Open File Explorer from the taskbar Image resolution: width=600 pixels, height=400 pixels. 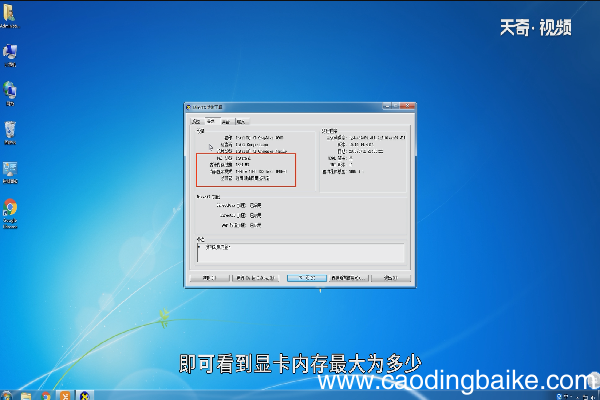26,395
